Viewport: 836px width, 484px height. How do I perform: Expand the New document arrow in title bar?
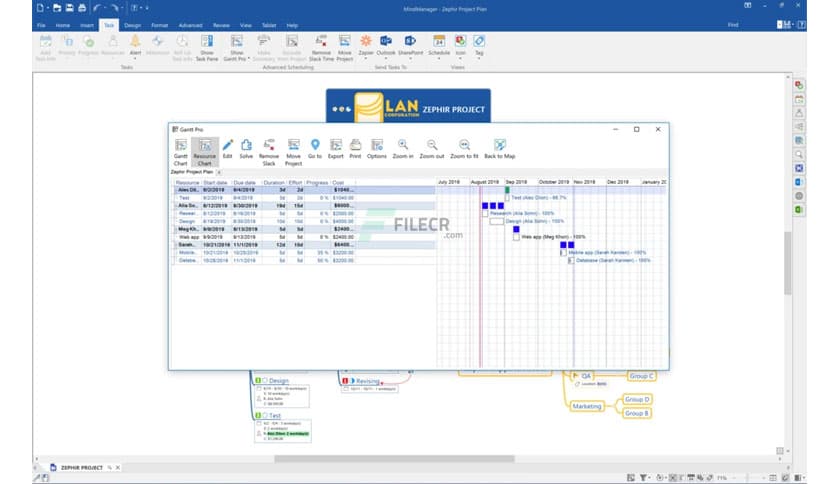click(47, 8)
